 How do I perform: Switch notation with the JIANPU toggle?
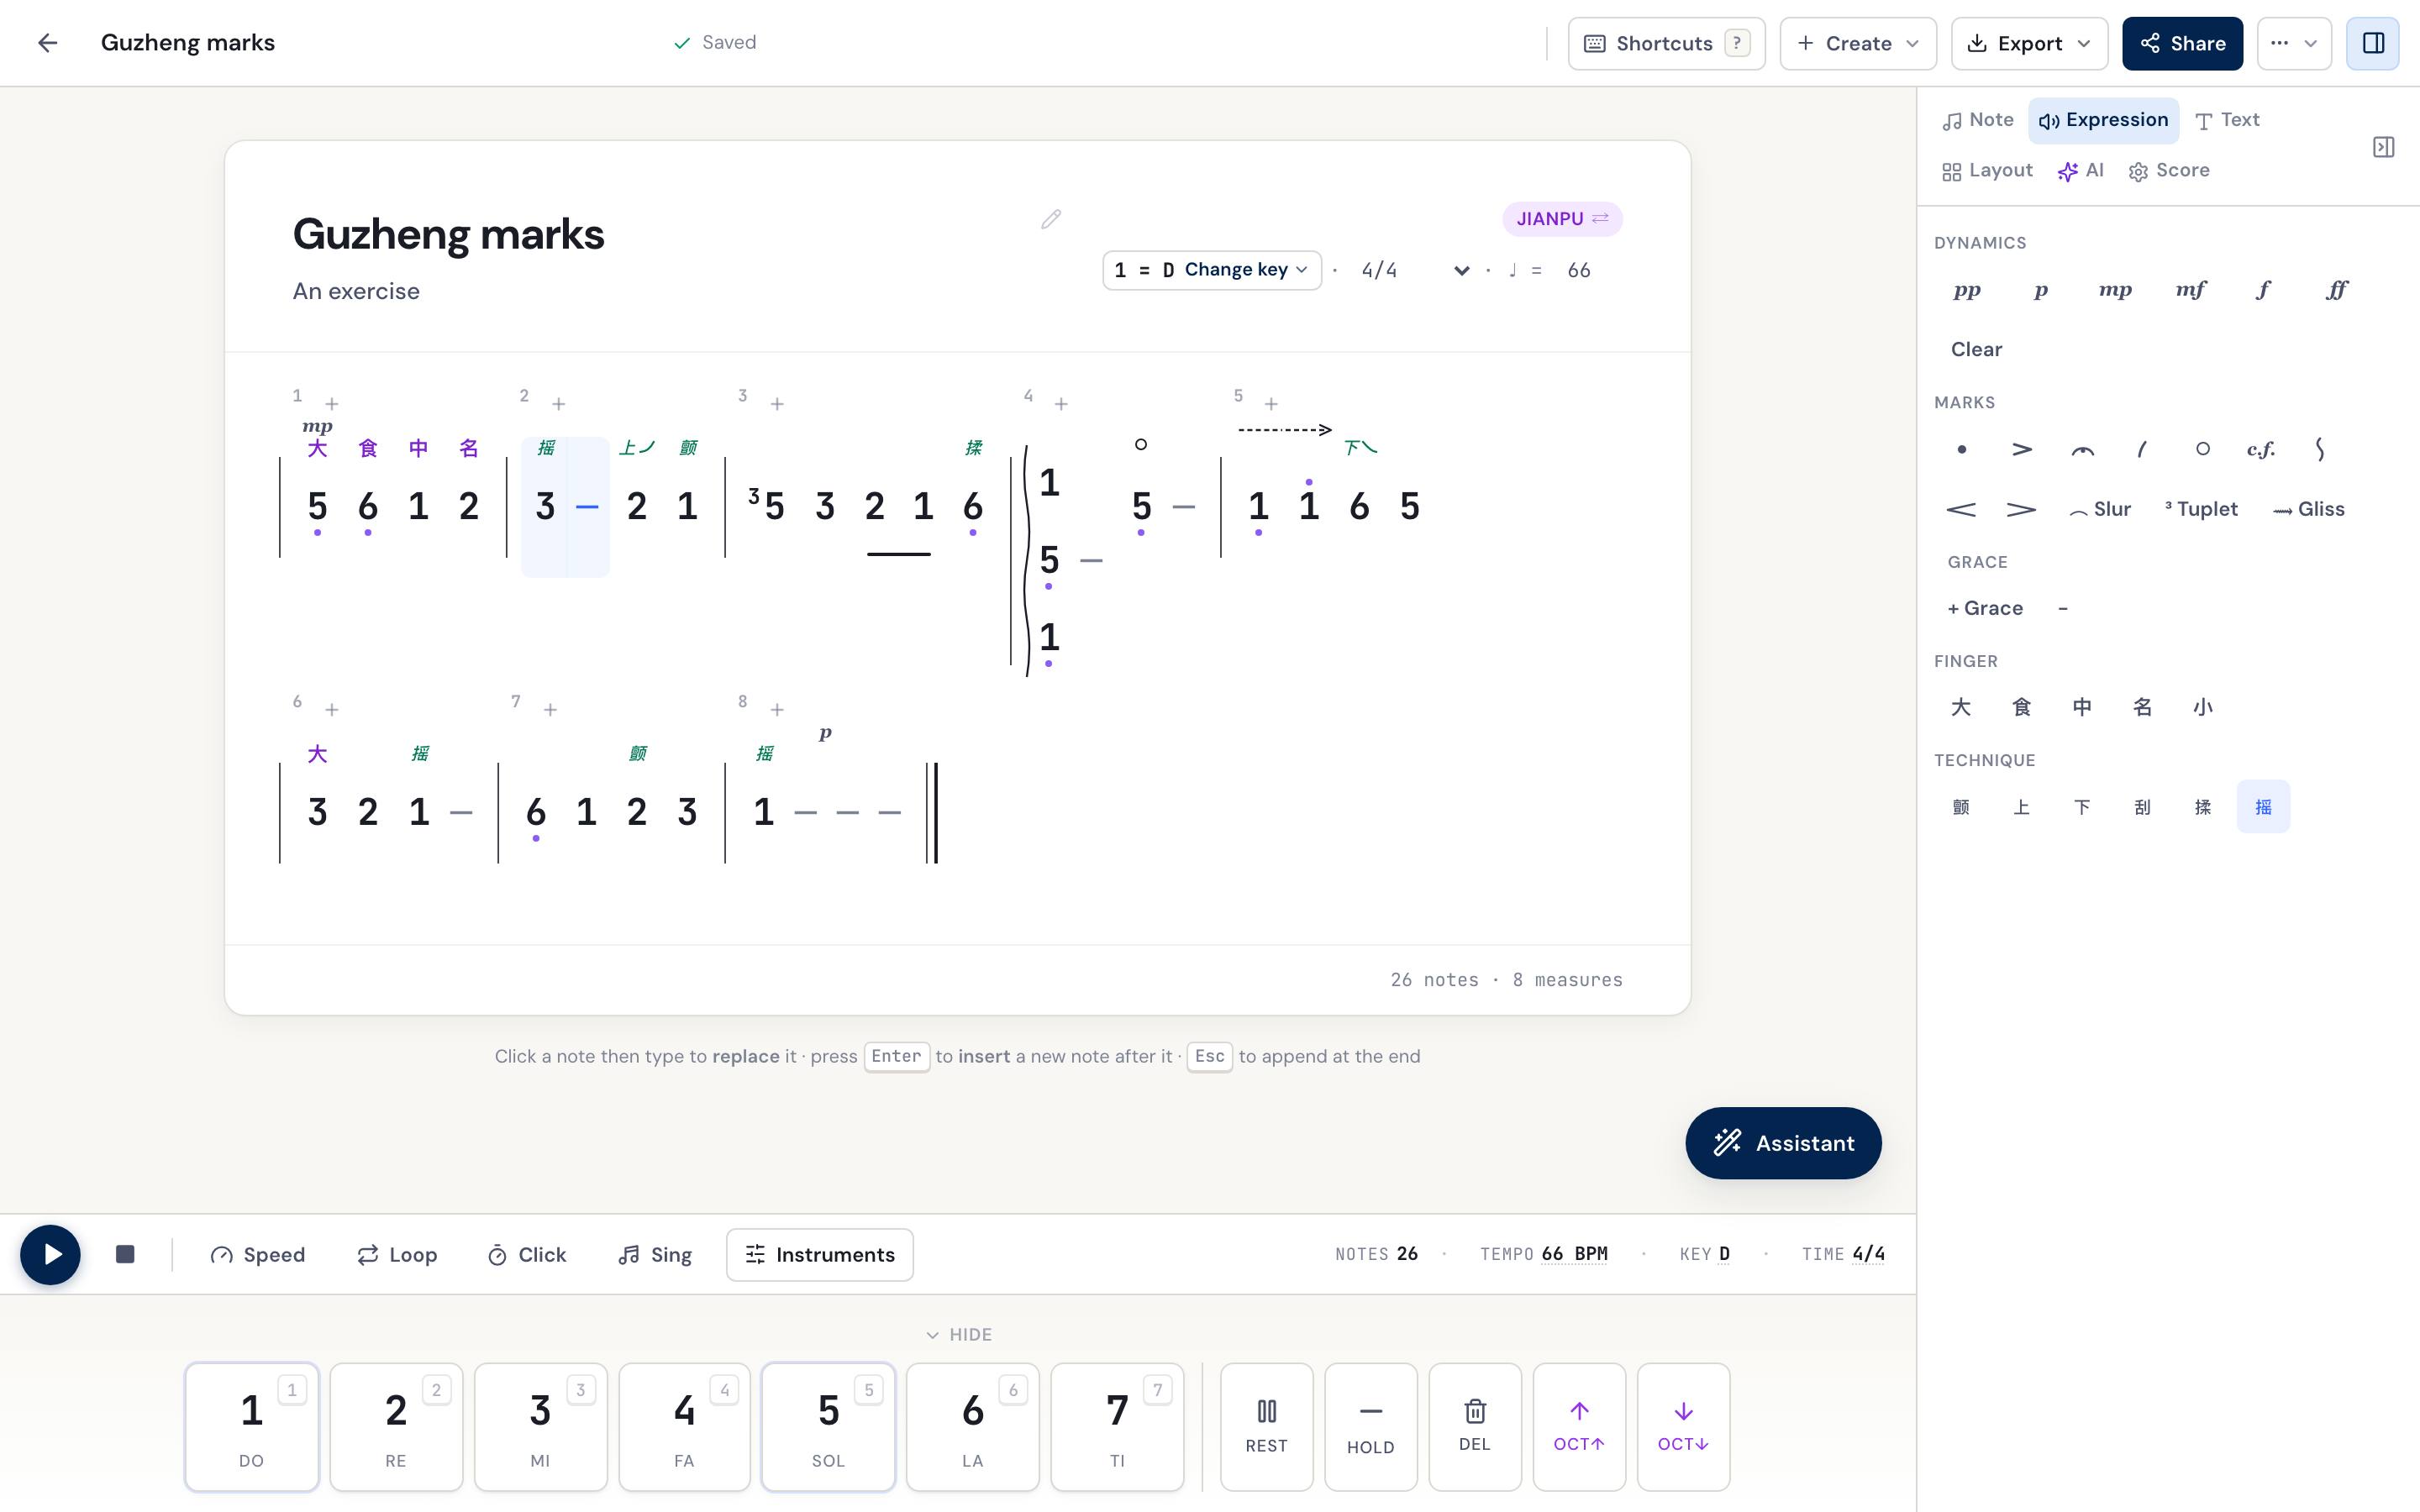coord(1562,219)
